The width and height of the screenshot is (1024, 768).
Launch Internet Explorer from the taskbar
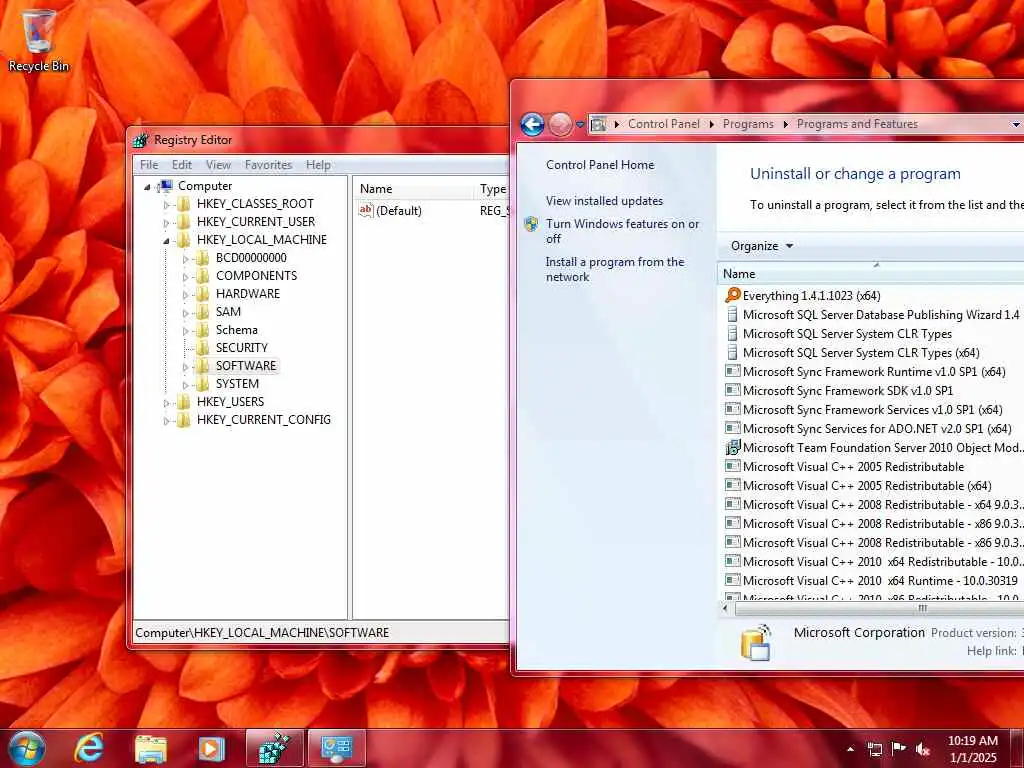coord(88,748)
